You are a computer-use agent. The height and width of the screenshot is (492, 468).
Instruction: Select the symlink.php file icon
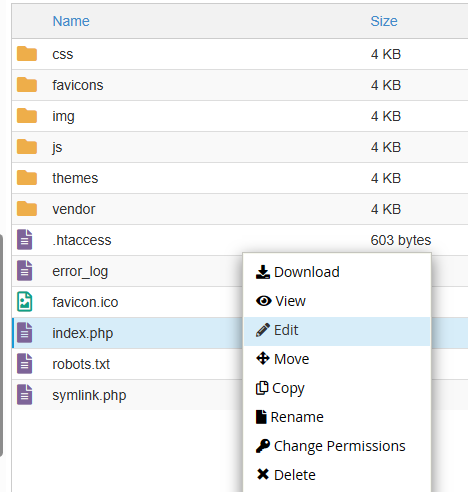pyautogui.click(x=25, y=395)
